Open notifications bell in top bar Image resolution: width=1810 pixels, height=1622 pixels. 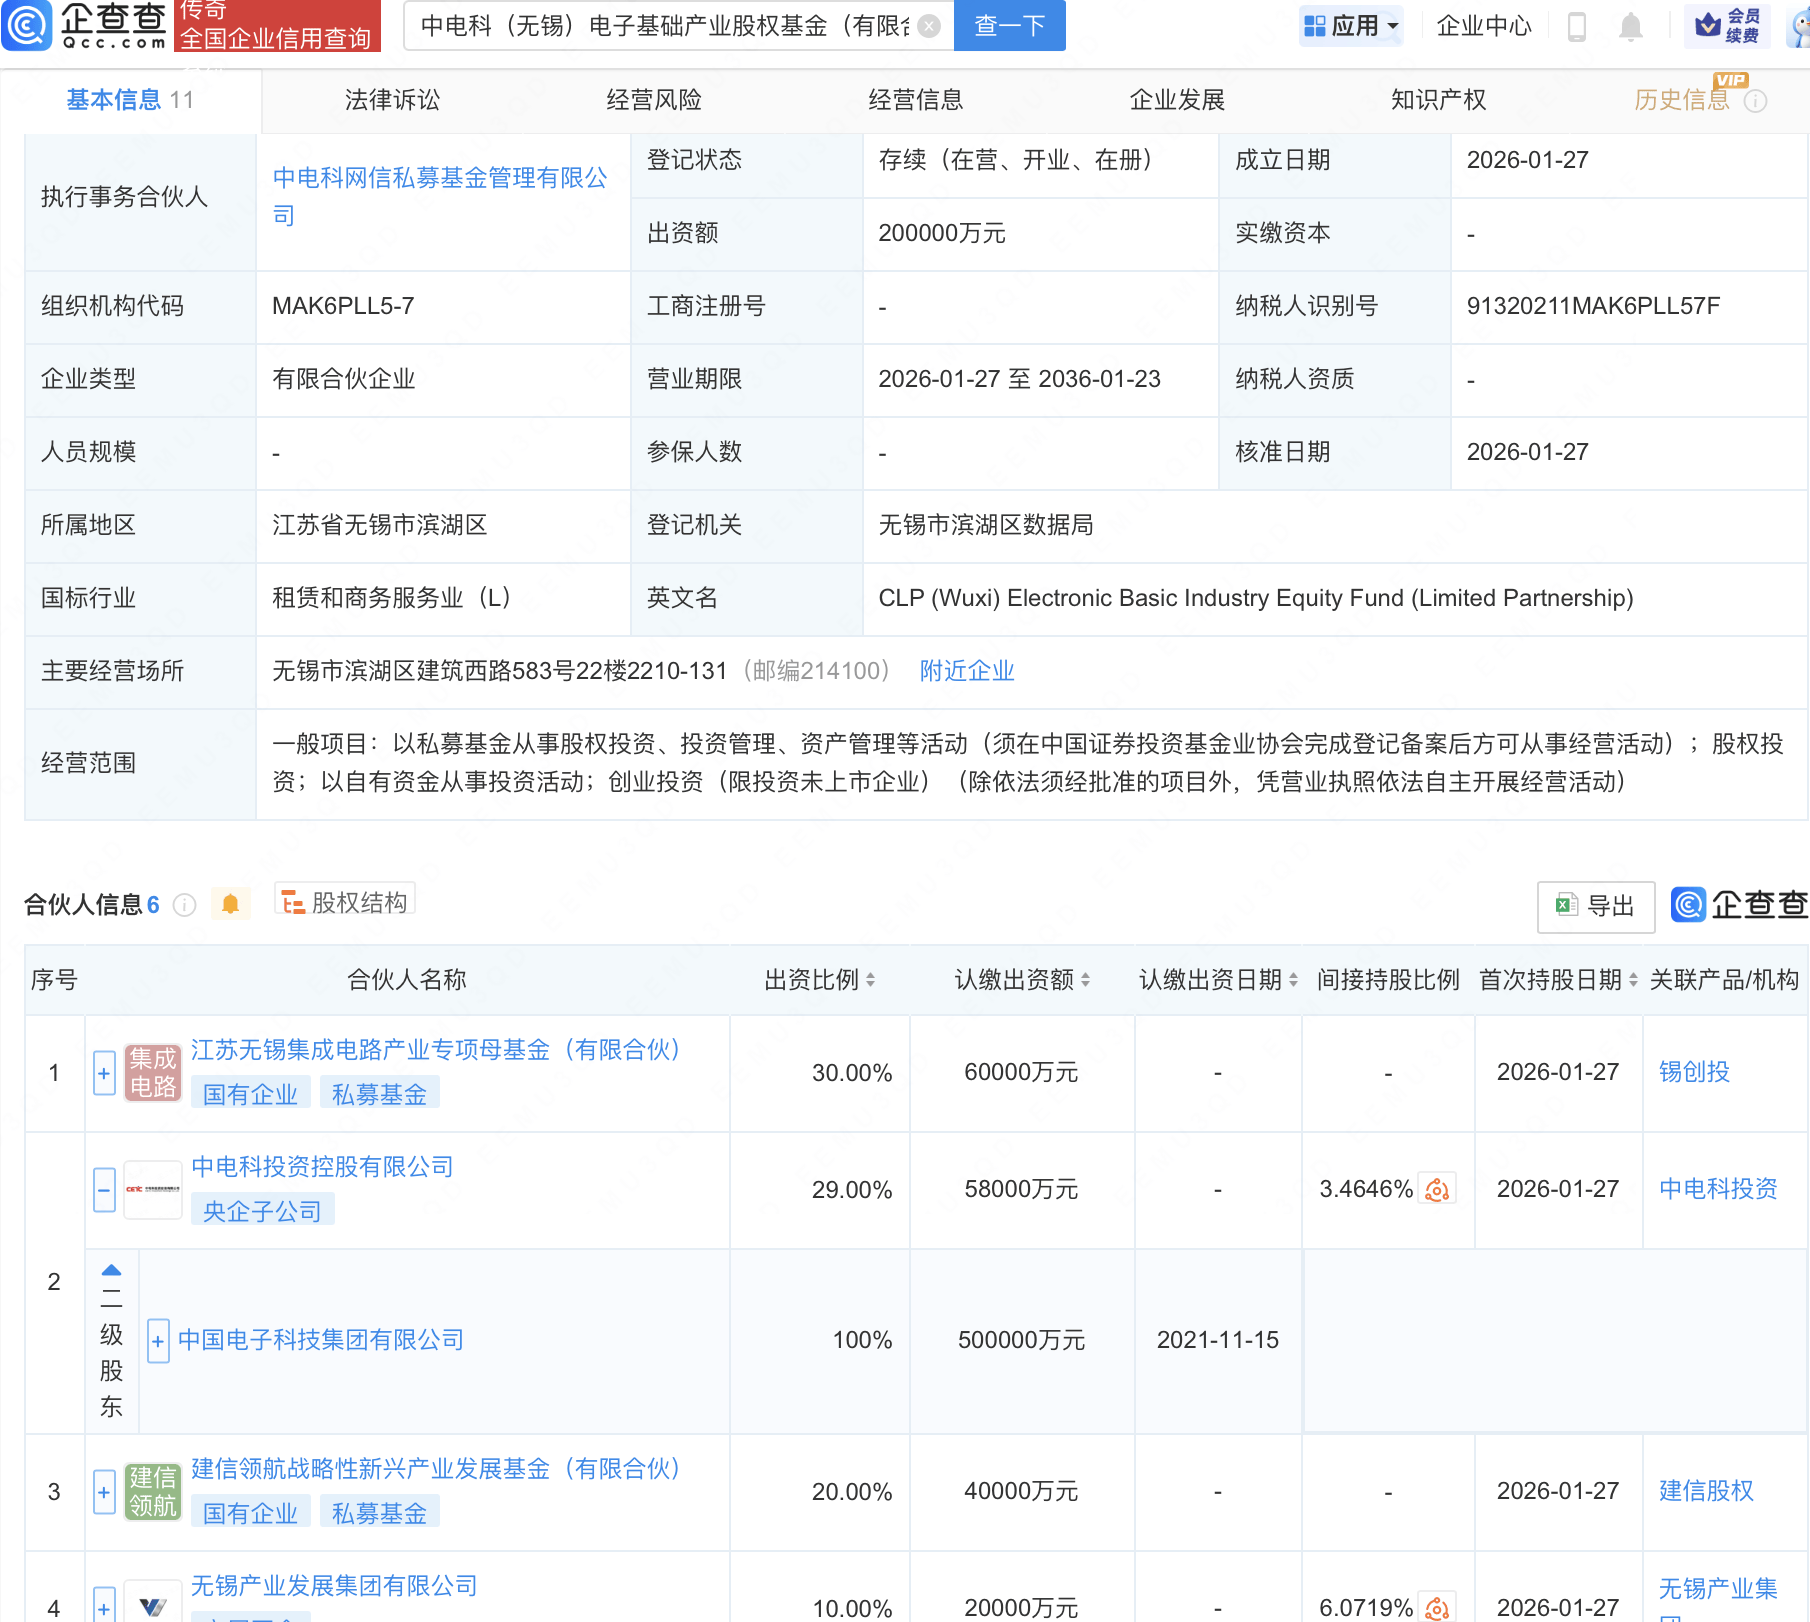point(1630,27)
